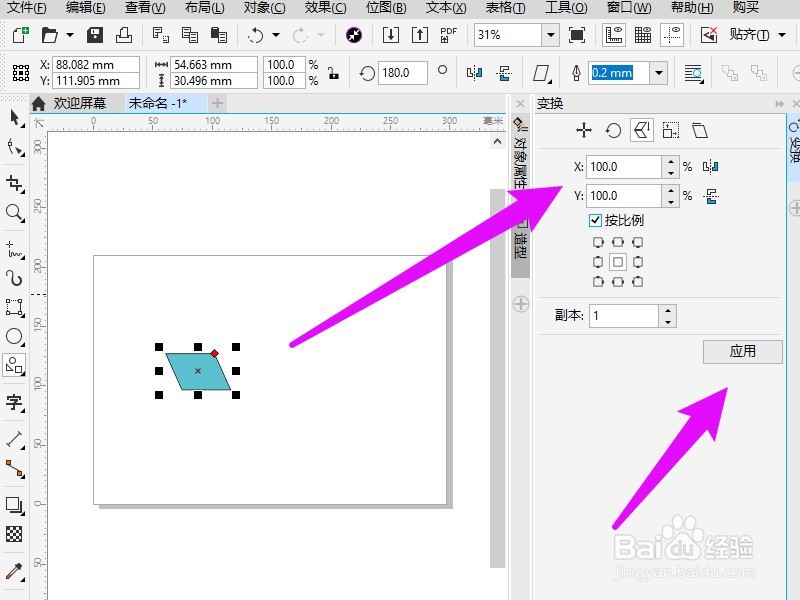Select the Transparency checkerboard tool
The height and width of the screenshot is (600, 800).
point(14,534)
